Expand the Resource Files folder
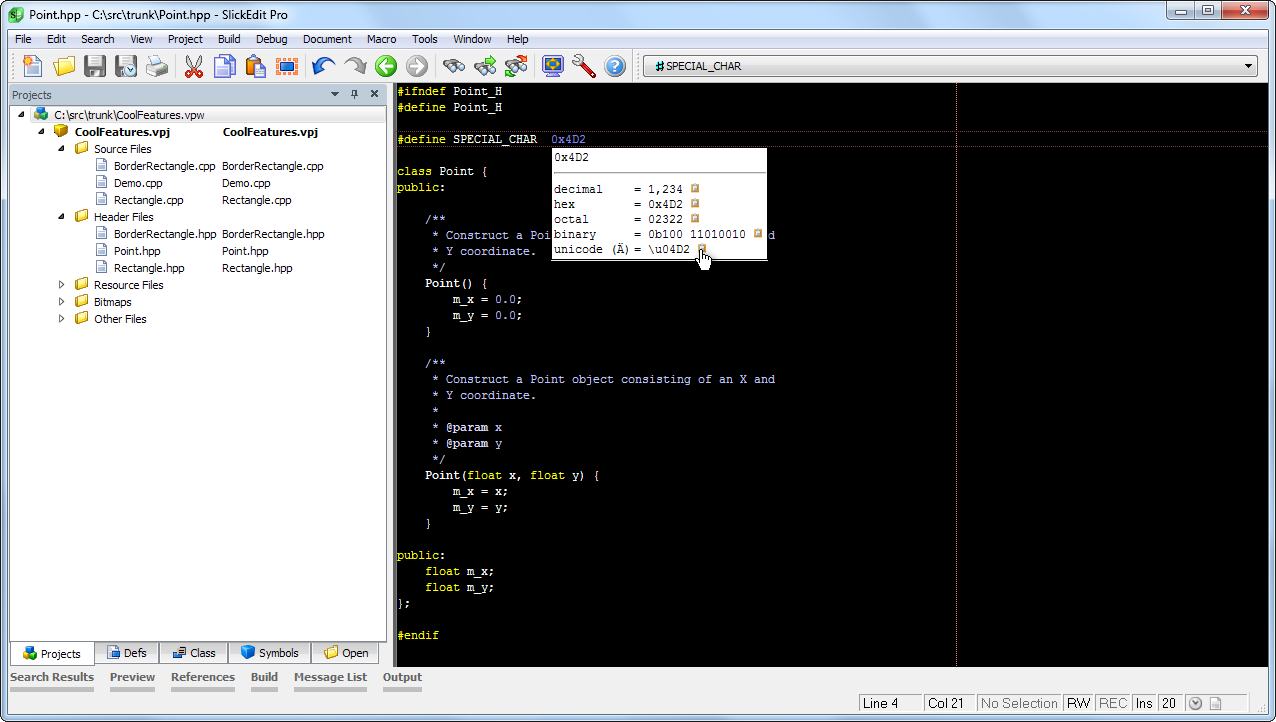The width and height of the screenshot is (1276, 722). pos(61,285)
